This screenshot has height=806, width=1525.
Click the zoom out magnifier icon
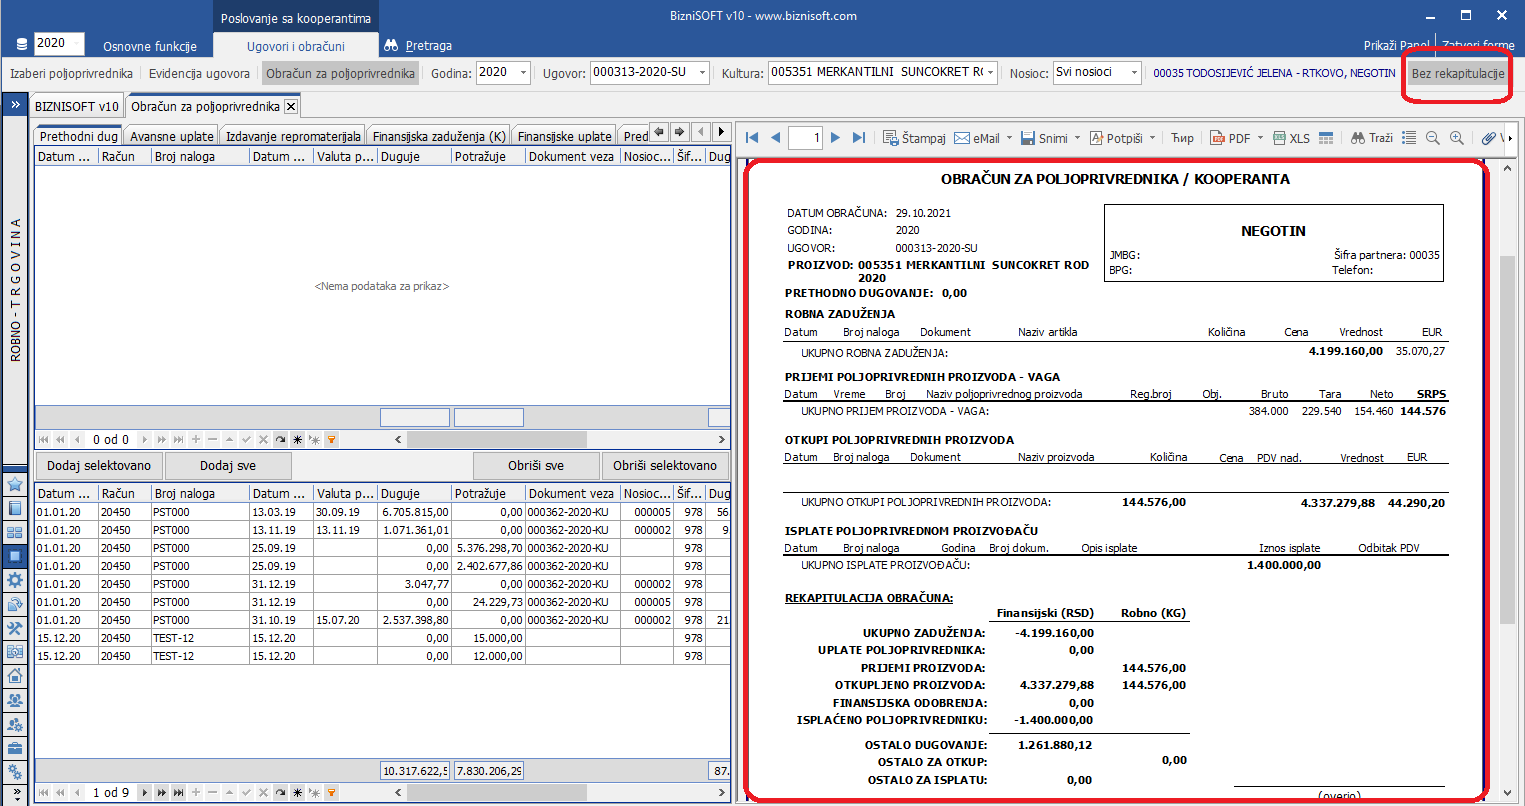(1433, 138)
